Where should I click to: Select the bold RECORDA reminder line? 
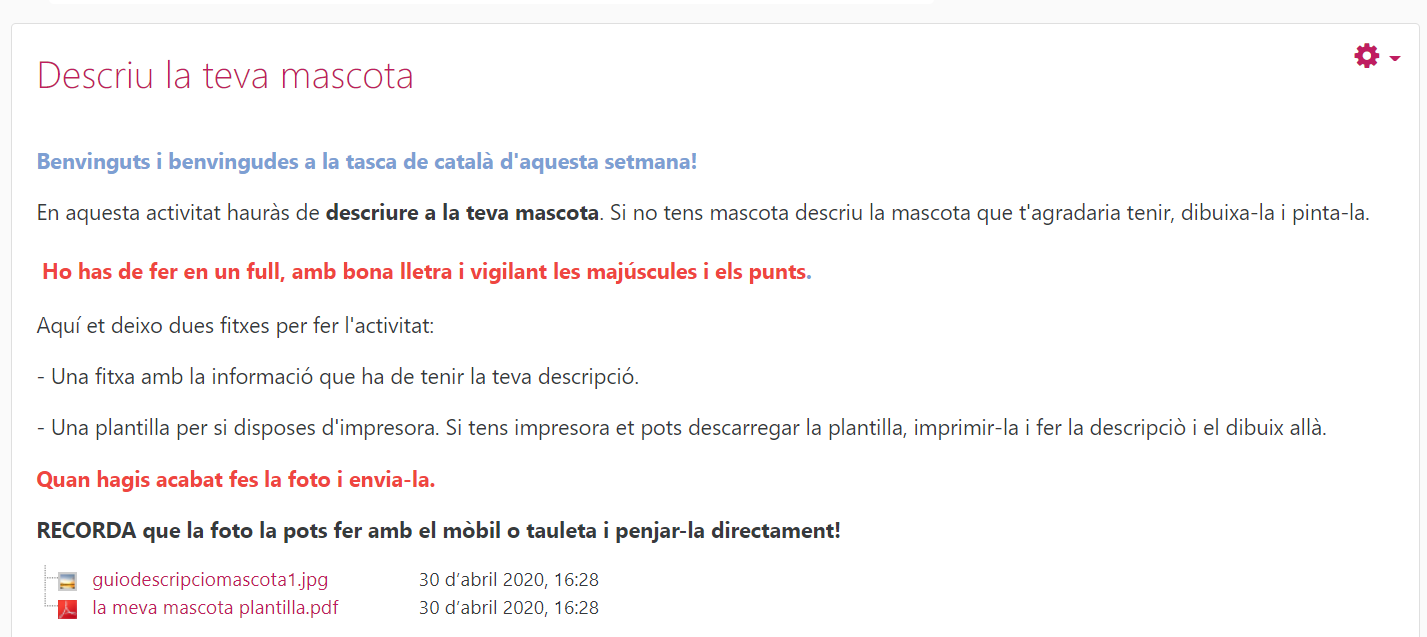(x=438, y=531)
